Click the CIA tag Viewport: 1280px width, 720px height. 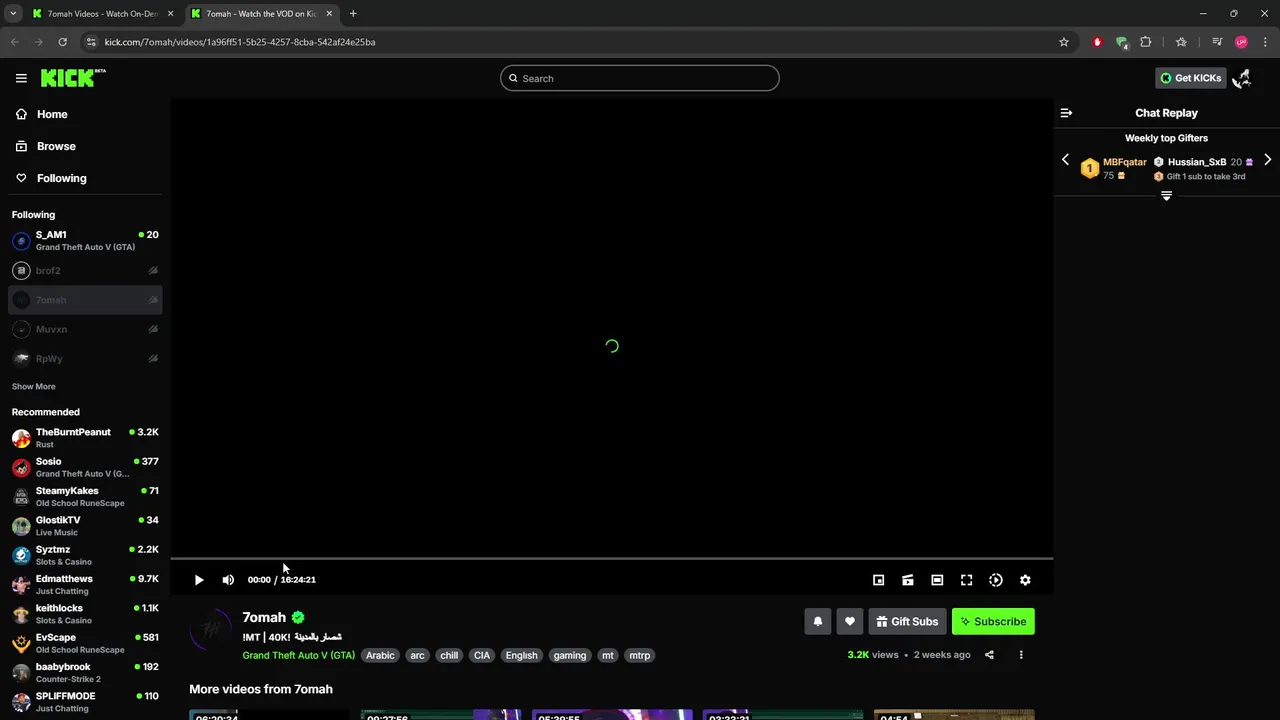click(482, 656)
